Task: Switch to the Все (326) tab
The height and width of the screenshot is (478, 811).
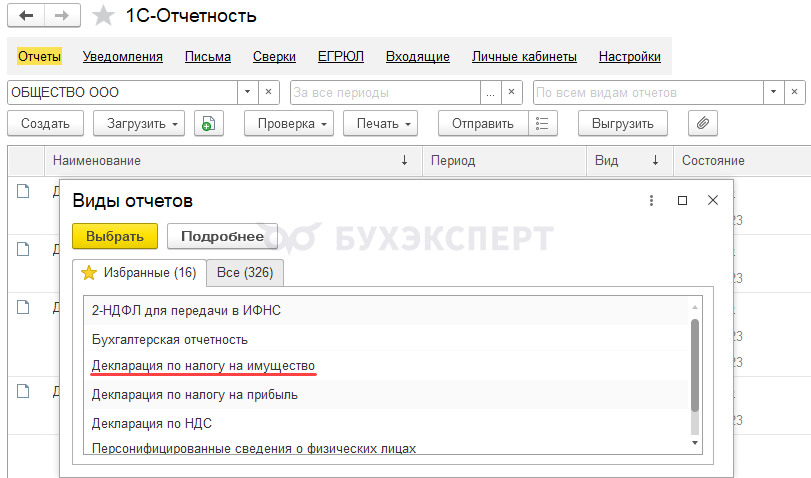Action: pos(245,272)
